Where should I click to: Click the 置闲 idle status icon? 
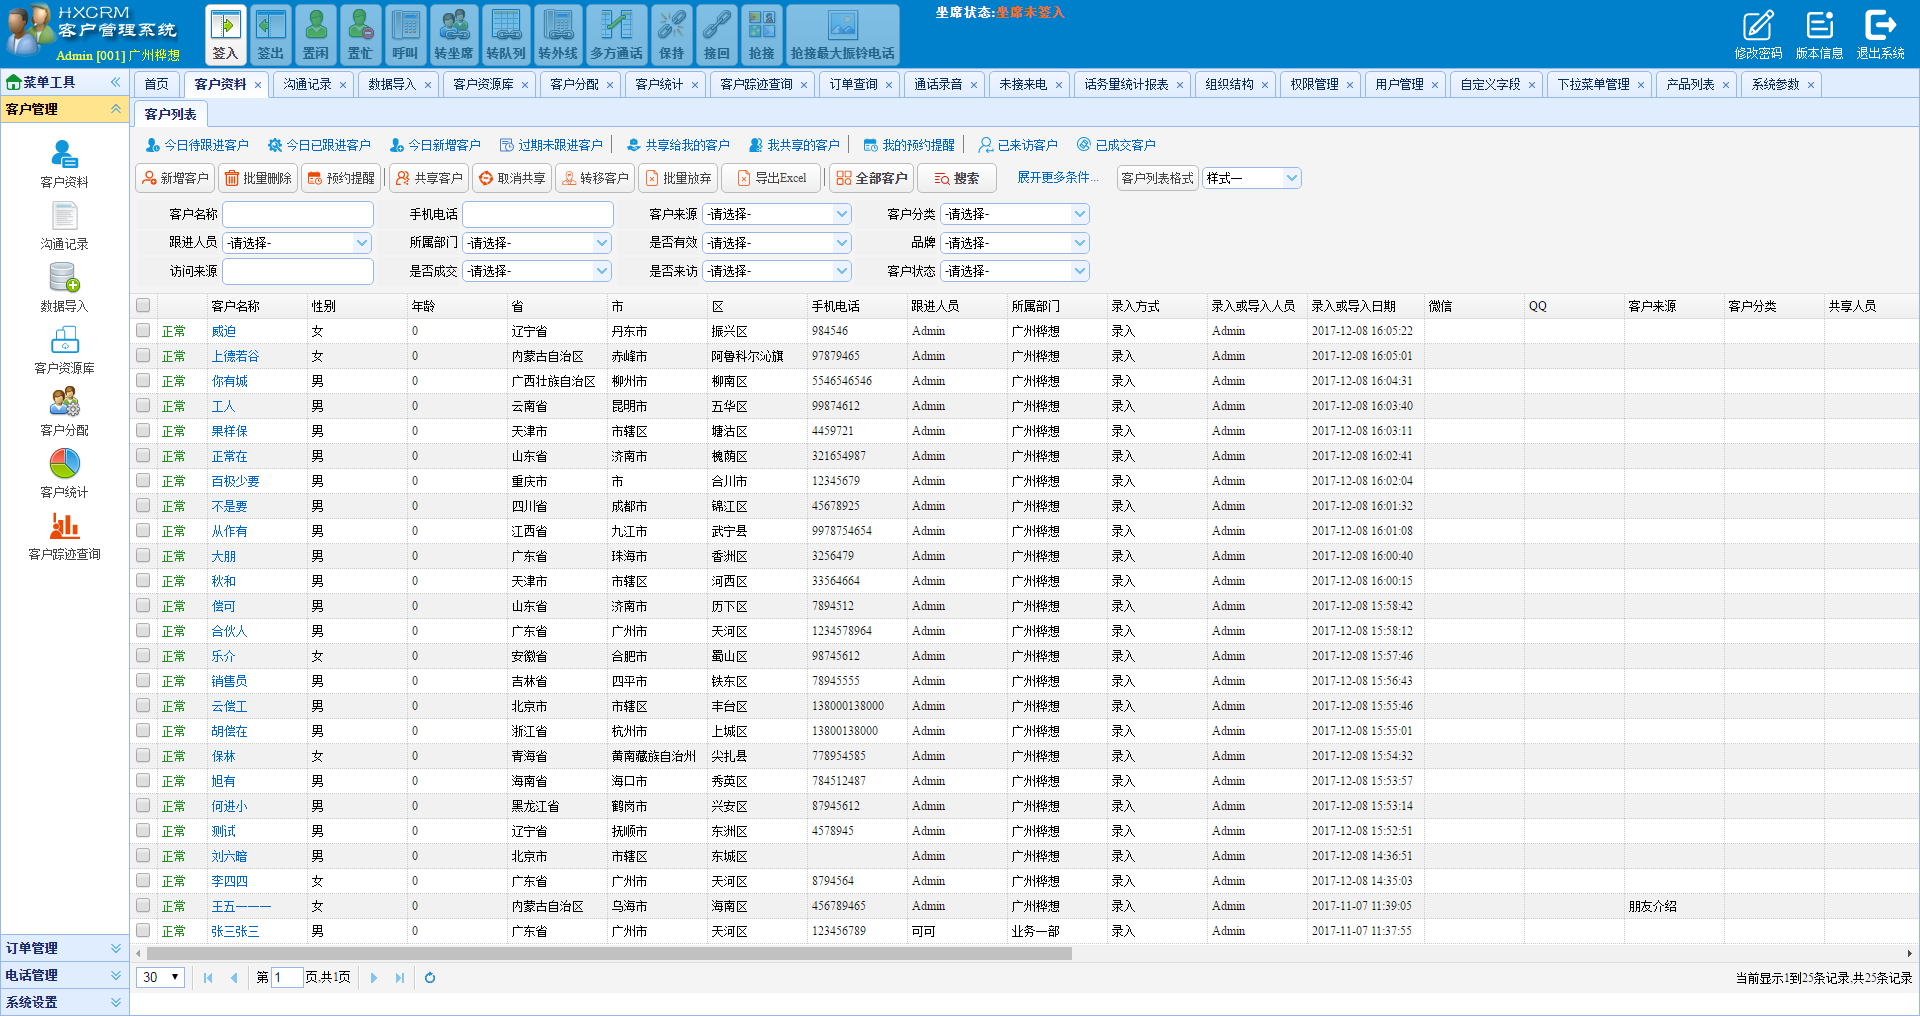tap(316, 34)
